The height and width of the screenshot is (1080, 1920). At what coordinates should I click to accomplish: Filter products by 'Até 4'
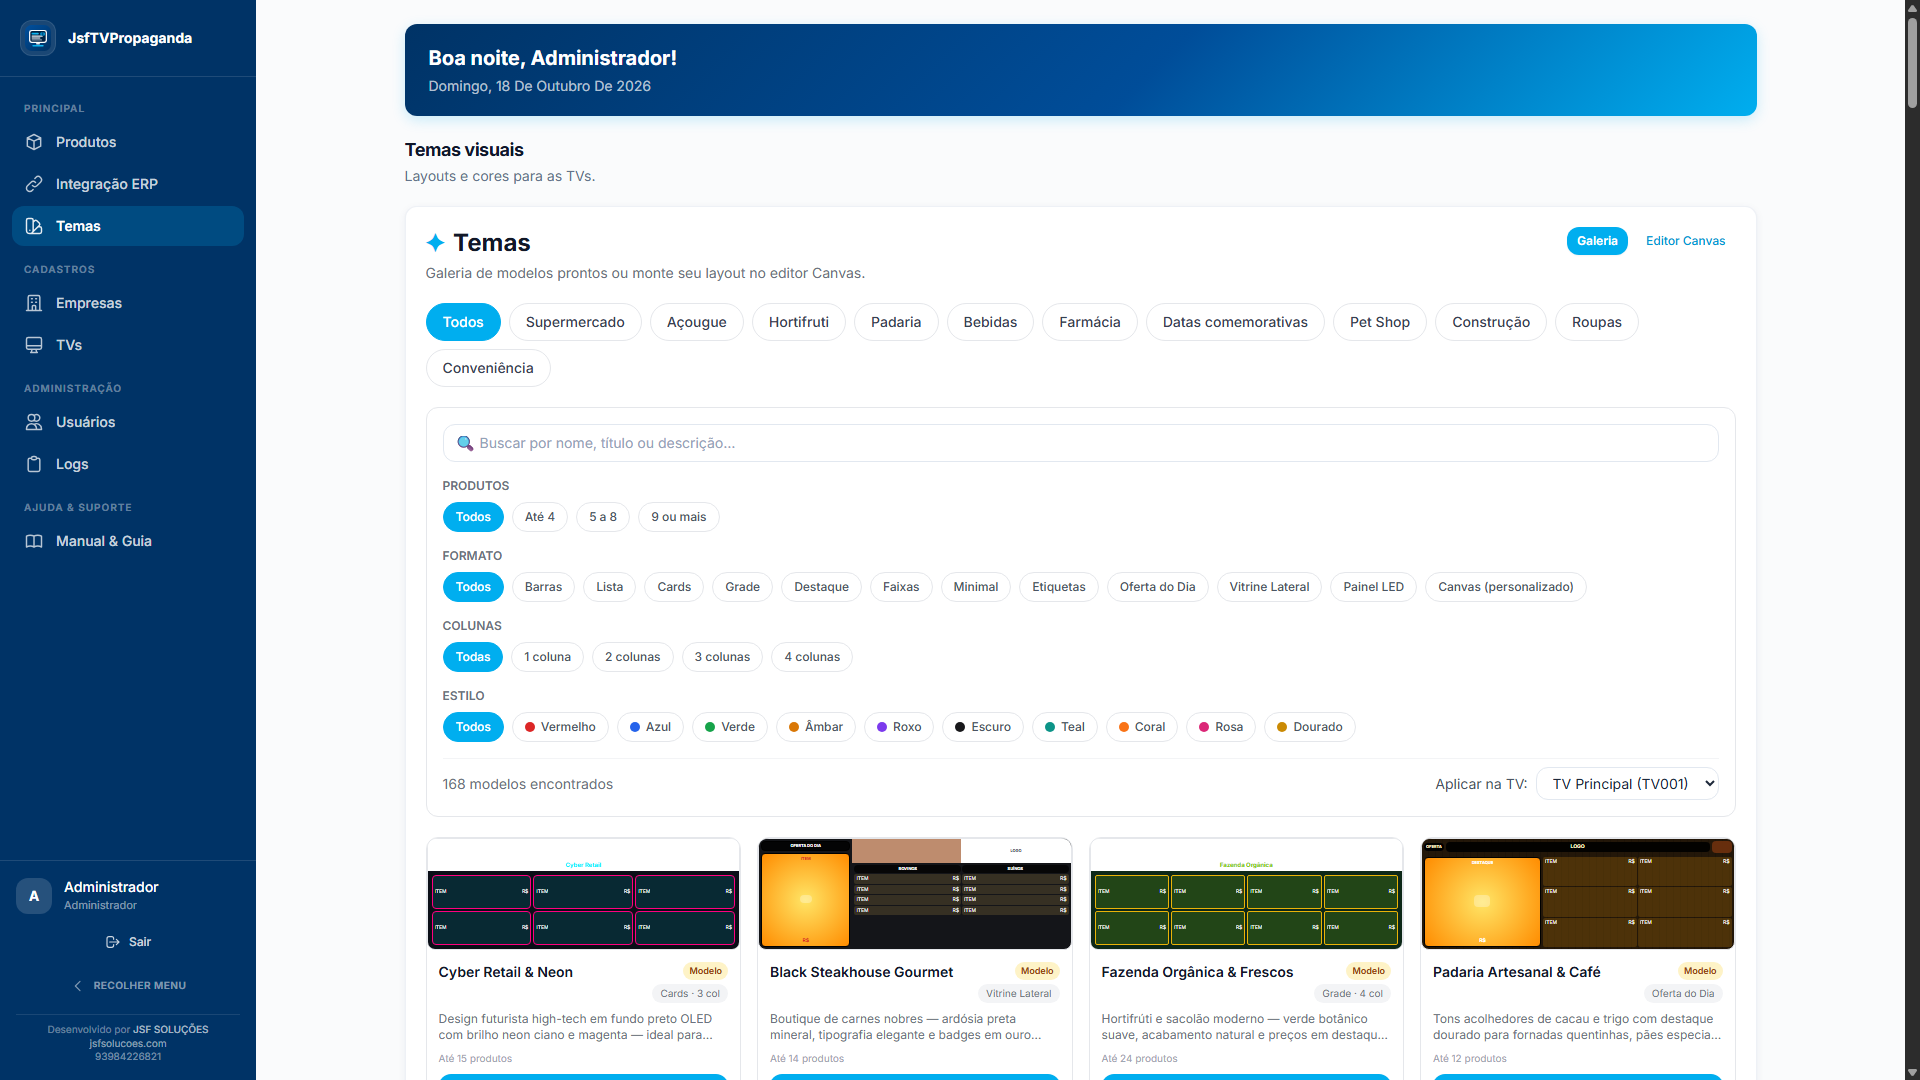(540, 517)
